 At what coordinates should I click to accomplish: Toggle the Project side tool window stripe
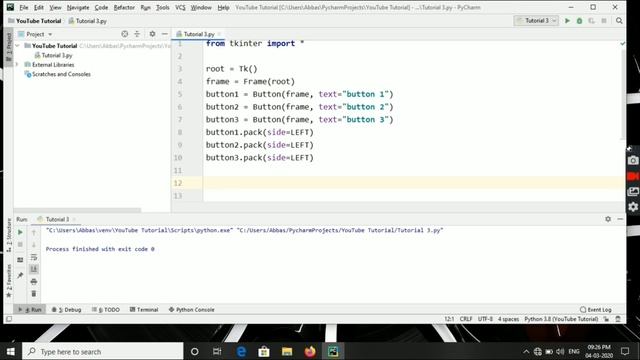[9, 47]
